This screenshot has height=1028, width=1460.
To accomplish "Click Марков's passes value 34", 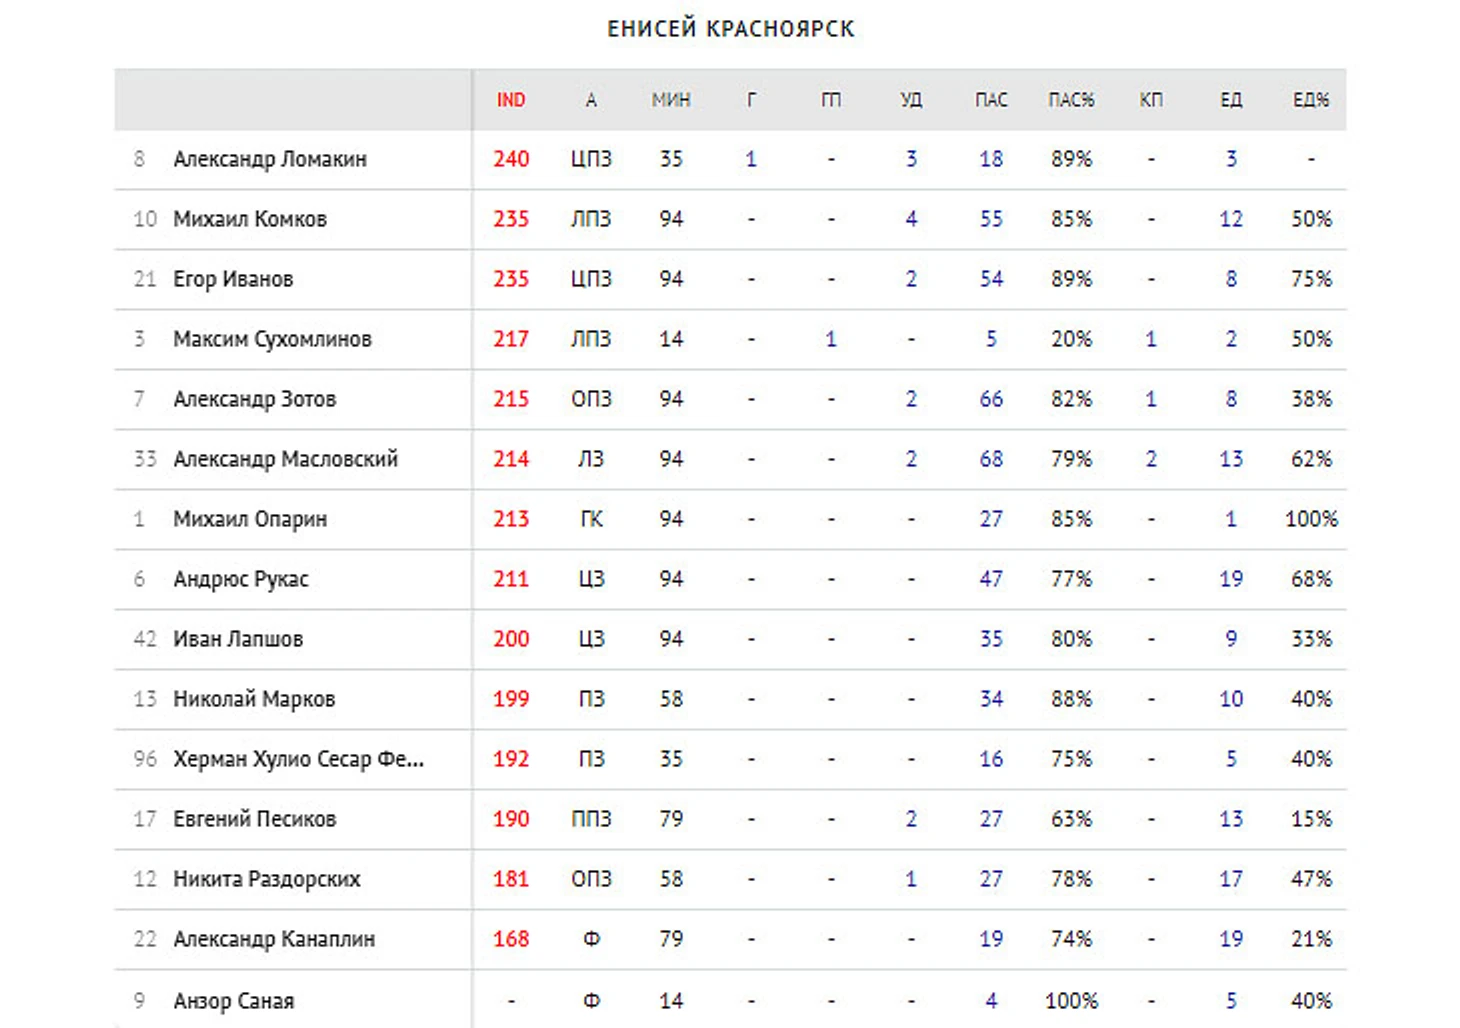I will pyautogui.click(x=991, y=699).
